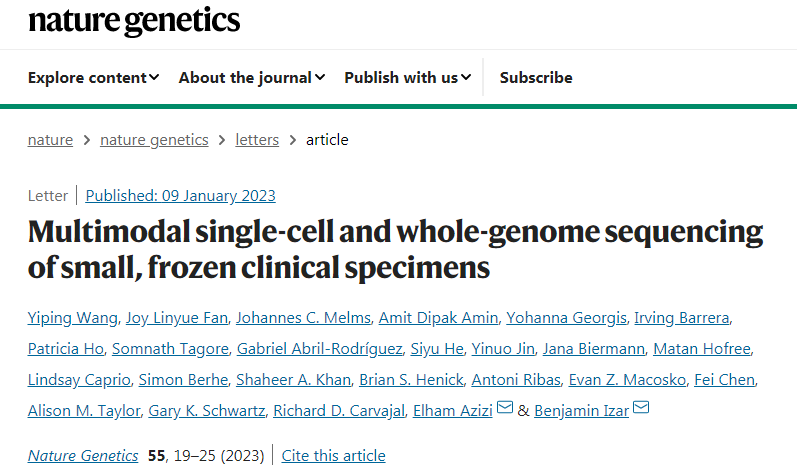Viewport: 797px width, 471px height.
Task: Click Cite this article link
Action: [x=333, y=455]
